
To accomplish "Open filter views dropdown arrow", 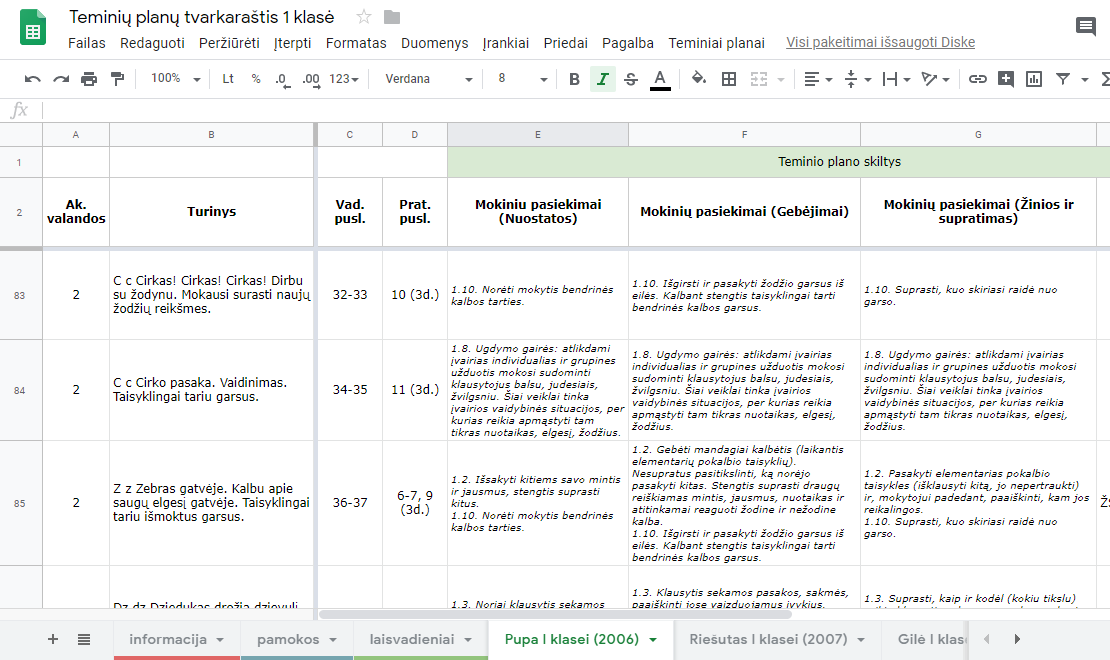I will 1085,79.
